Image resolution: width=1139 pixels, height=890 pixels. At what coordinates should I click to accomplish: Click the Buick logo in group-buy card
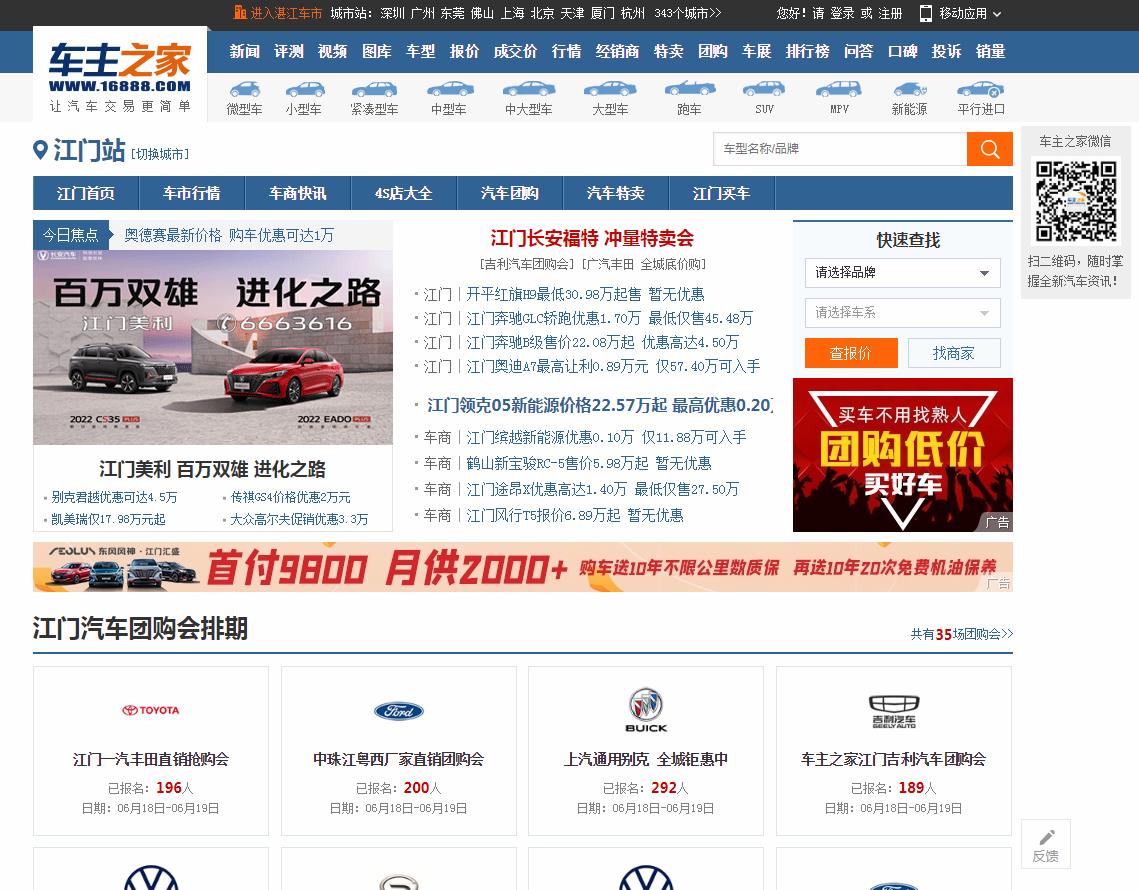(x=646, y=710)
